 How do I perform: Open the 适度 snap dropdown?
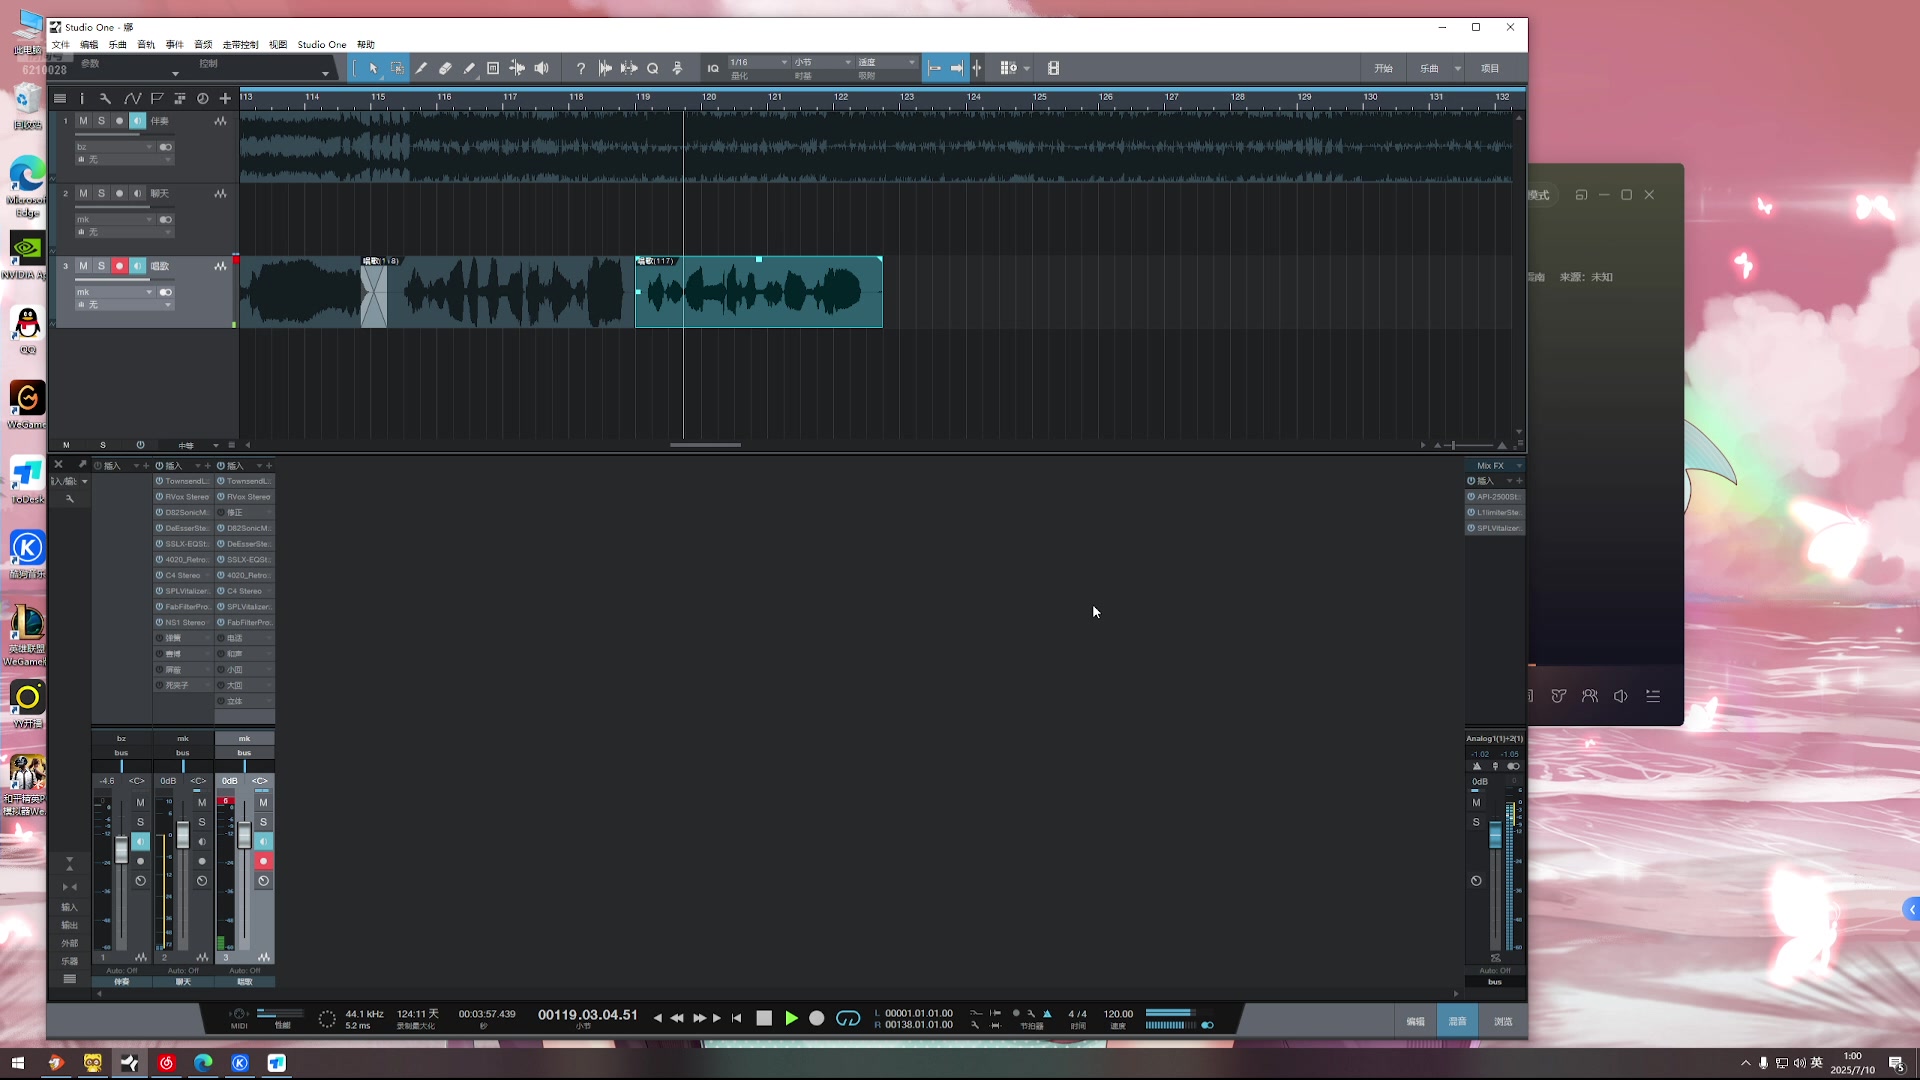click(886, 62)
